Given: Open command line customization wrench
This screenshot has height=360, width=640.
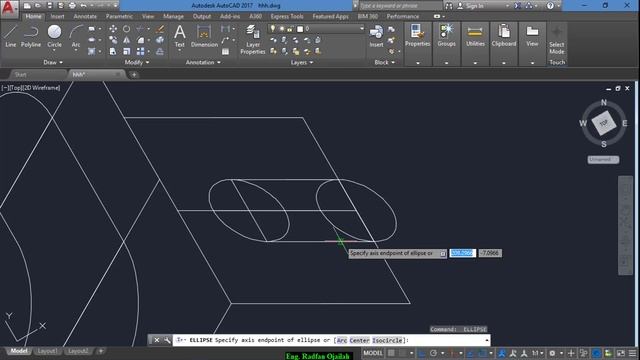Looking at the screenshot, I should pyautogui.click(x=167, y=340).
